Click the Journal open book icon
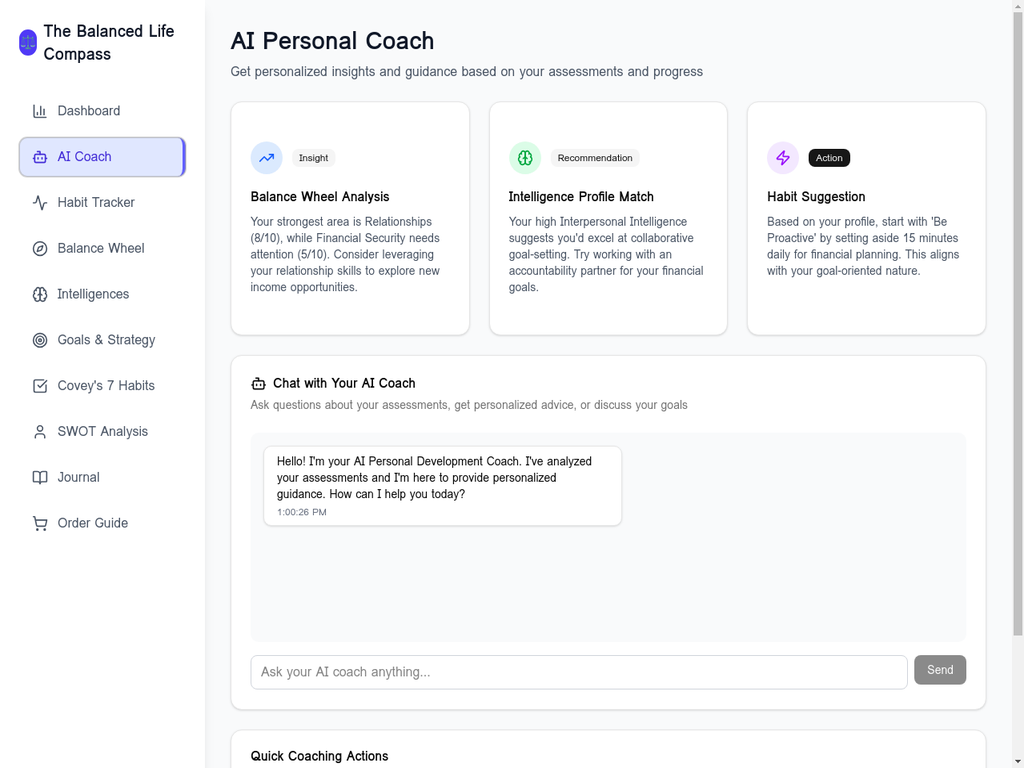 (x=39, y=477)
